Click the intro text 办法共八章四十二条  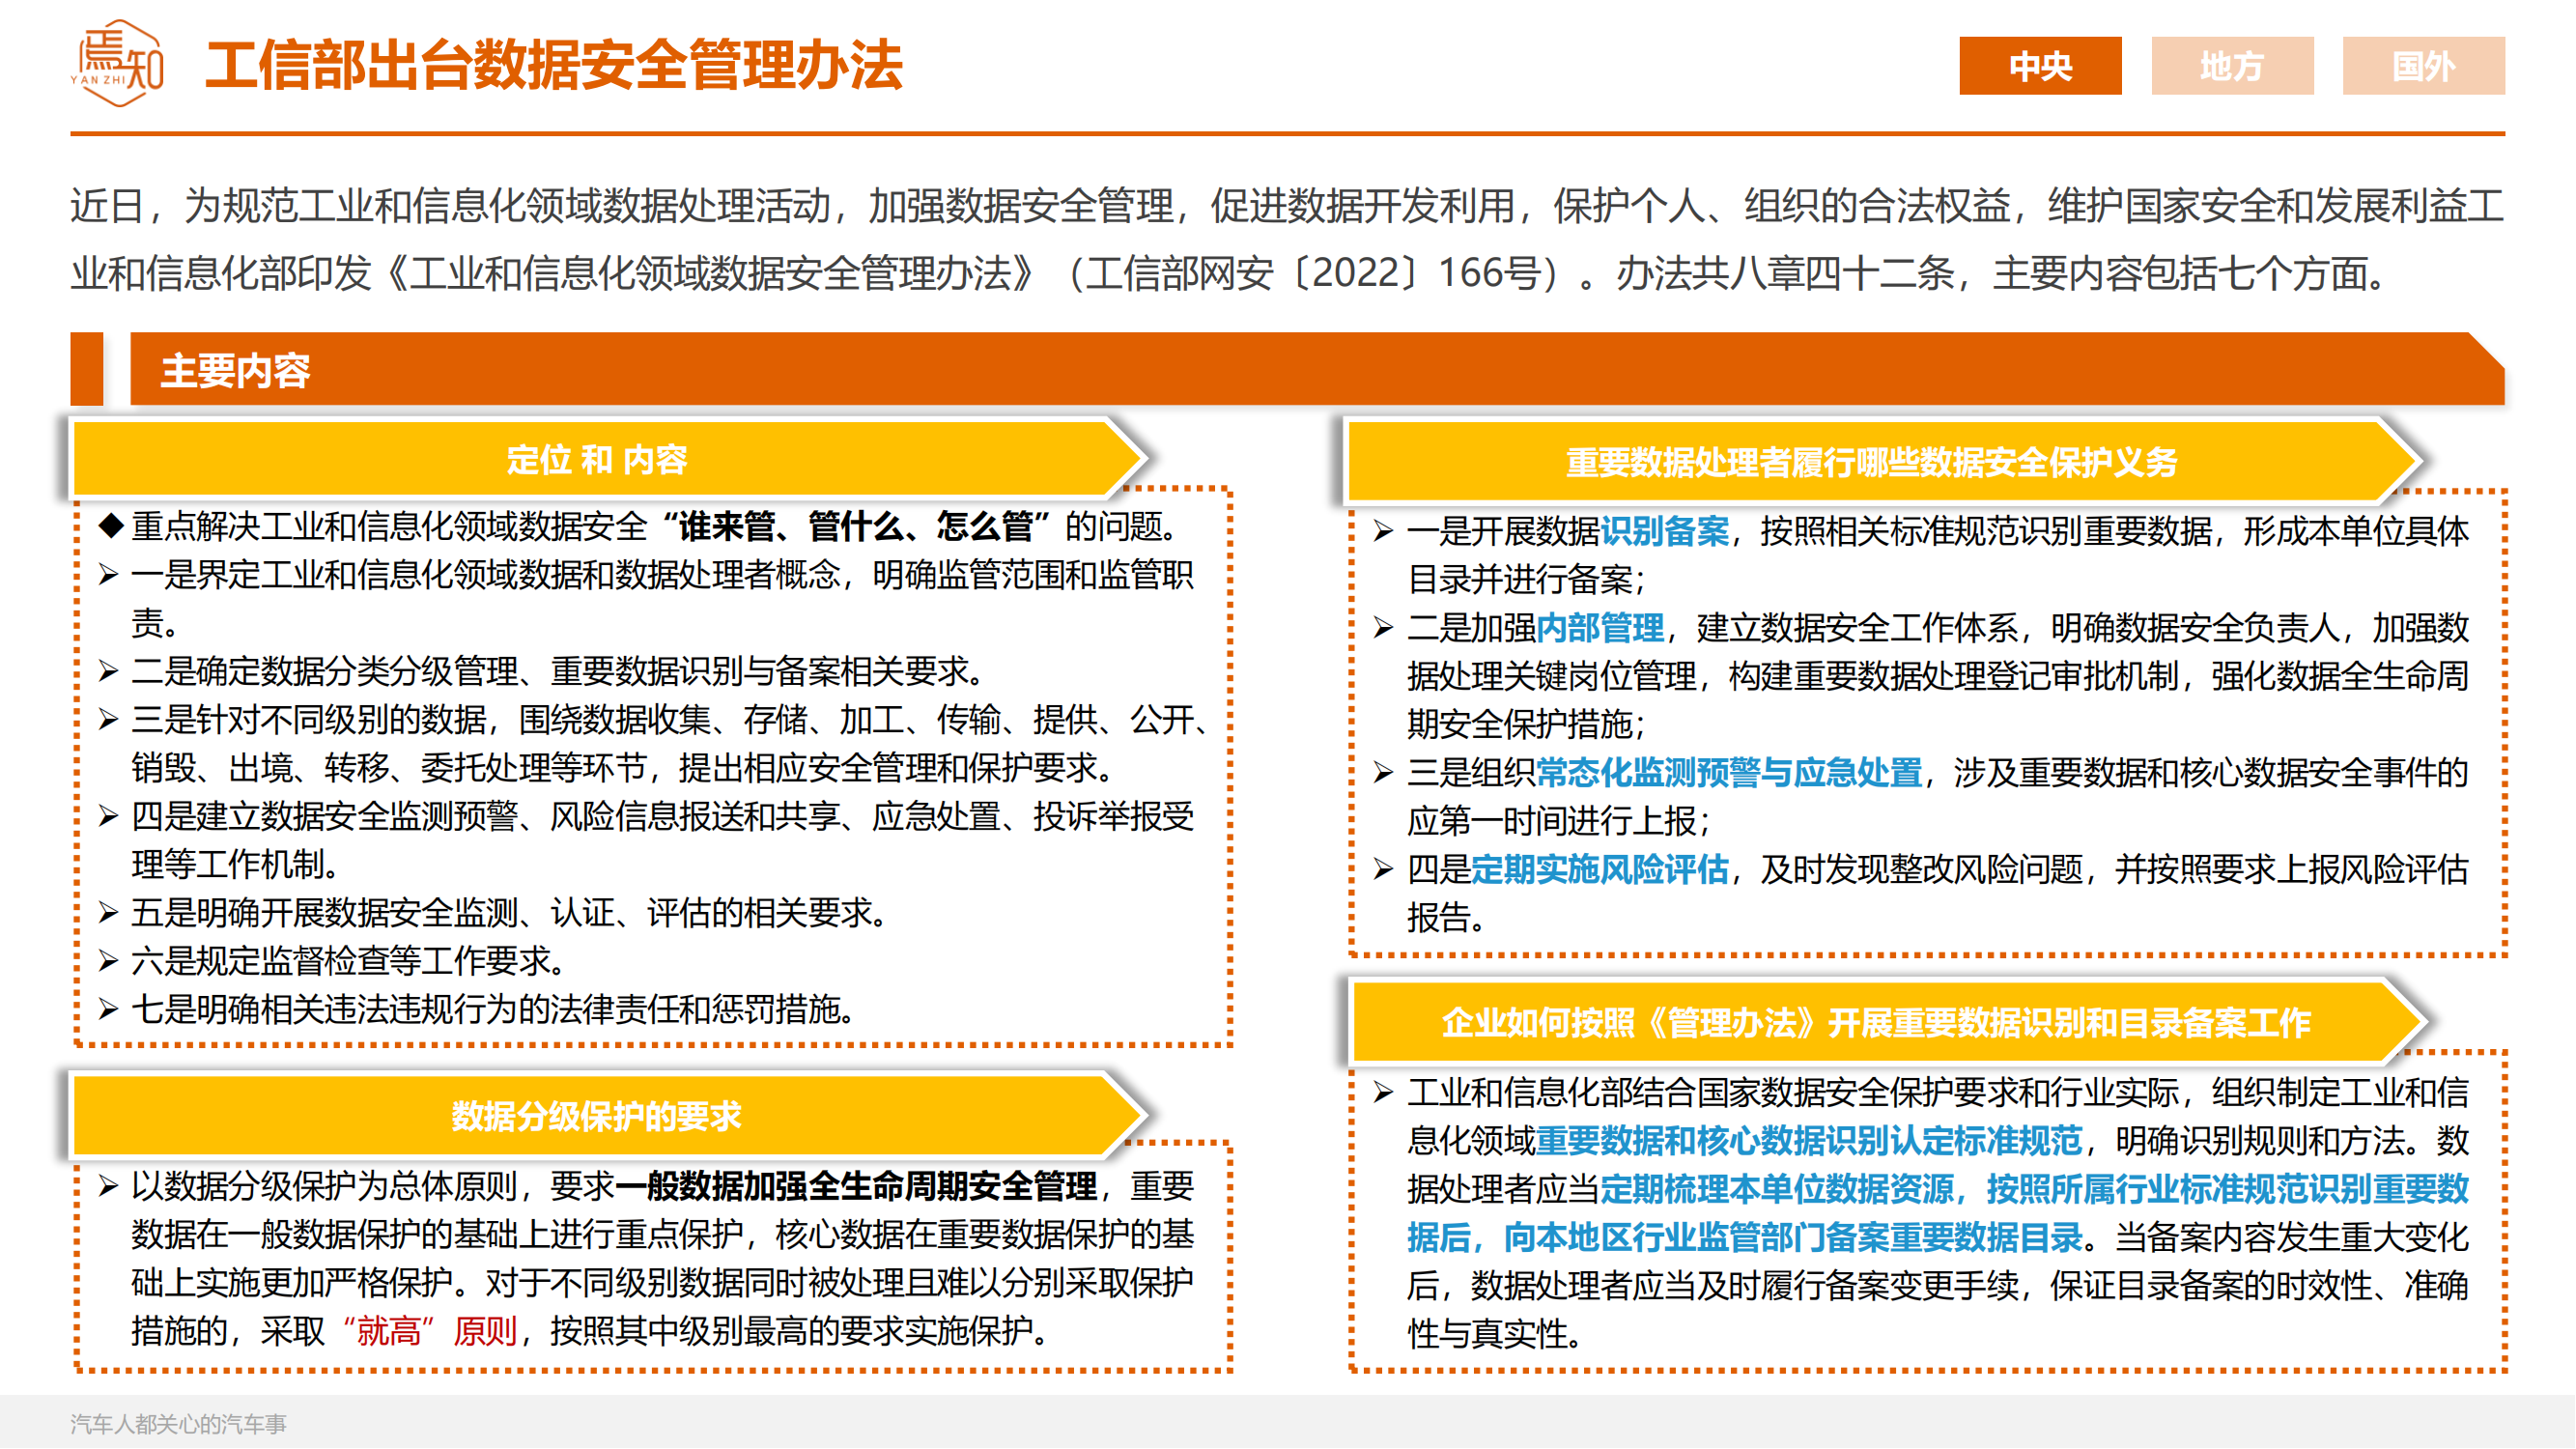[1785, 273]
